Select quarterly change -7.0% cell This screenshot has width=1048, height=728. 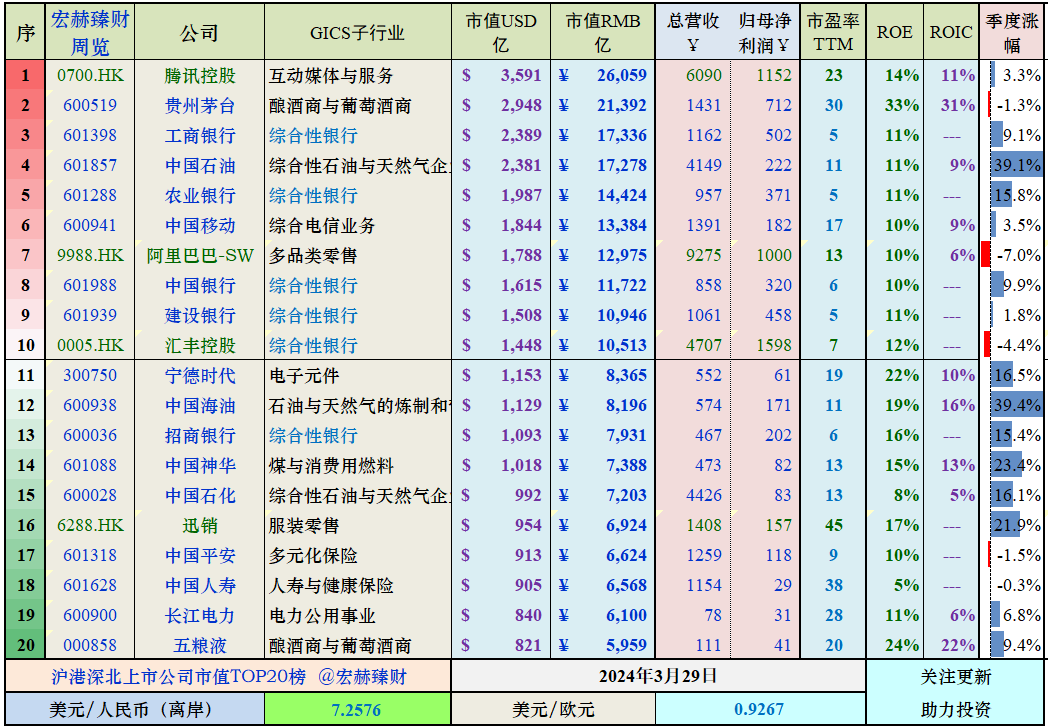(1012, 255)
